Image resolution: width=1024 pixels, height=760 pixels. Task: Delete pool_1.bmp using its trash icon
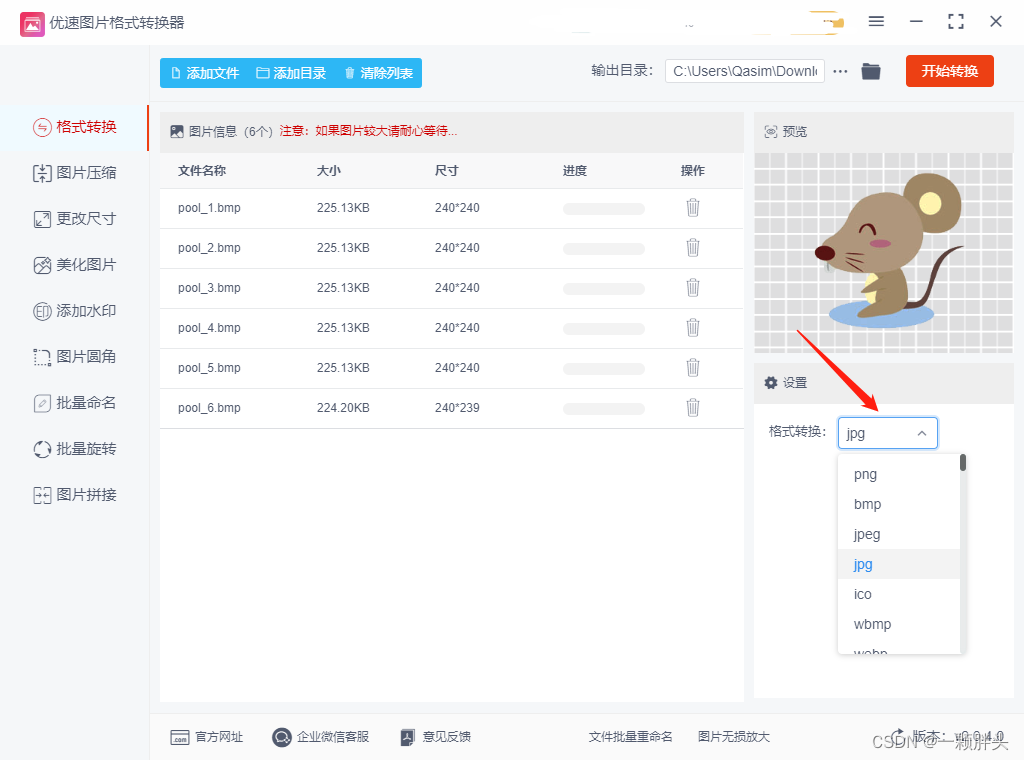(693, 208)
